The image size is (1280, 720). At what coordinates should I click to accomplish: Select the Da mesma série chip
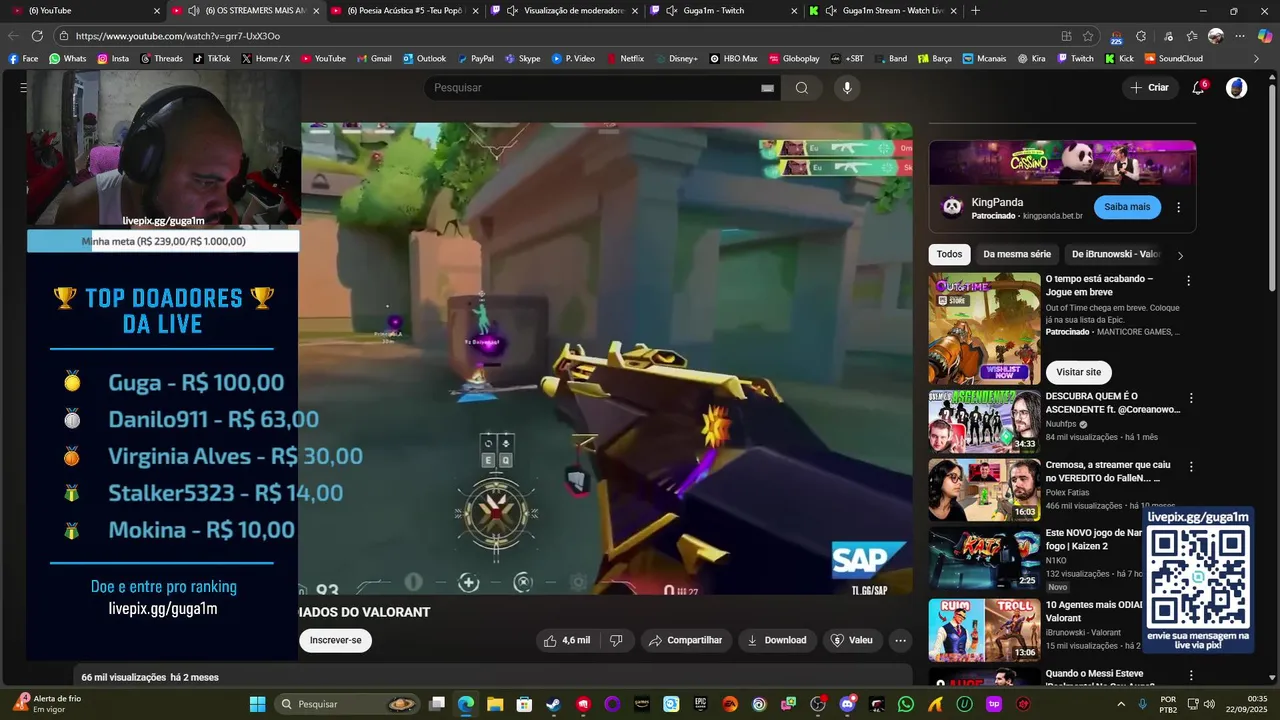(1017, 255)
